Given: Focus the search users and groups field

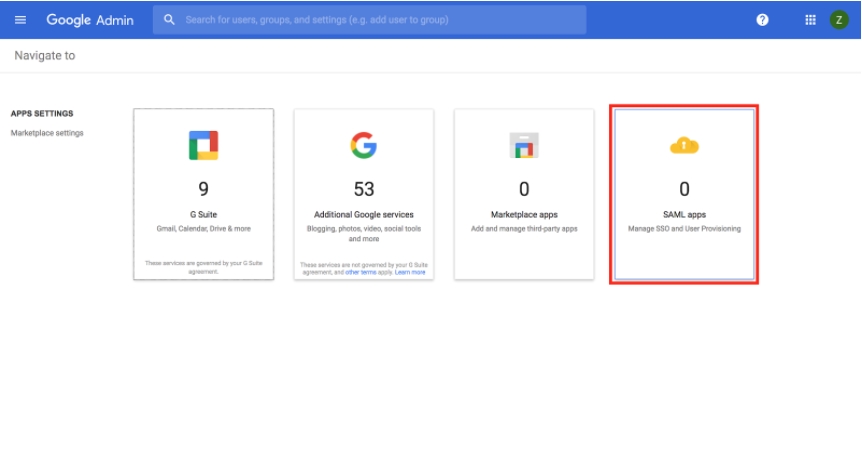Looking at the screenshot, I should click(x=369, y=20).
